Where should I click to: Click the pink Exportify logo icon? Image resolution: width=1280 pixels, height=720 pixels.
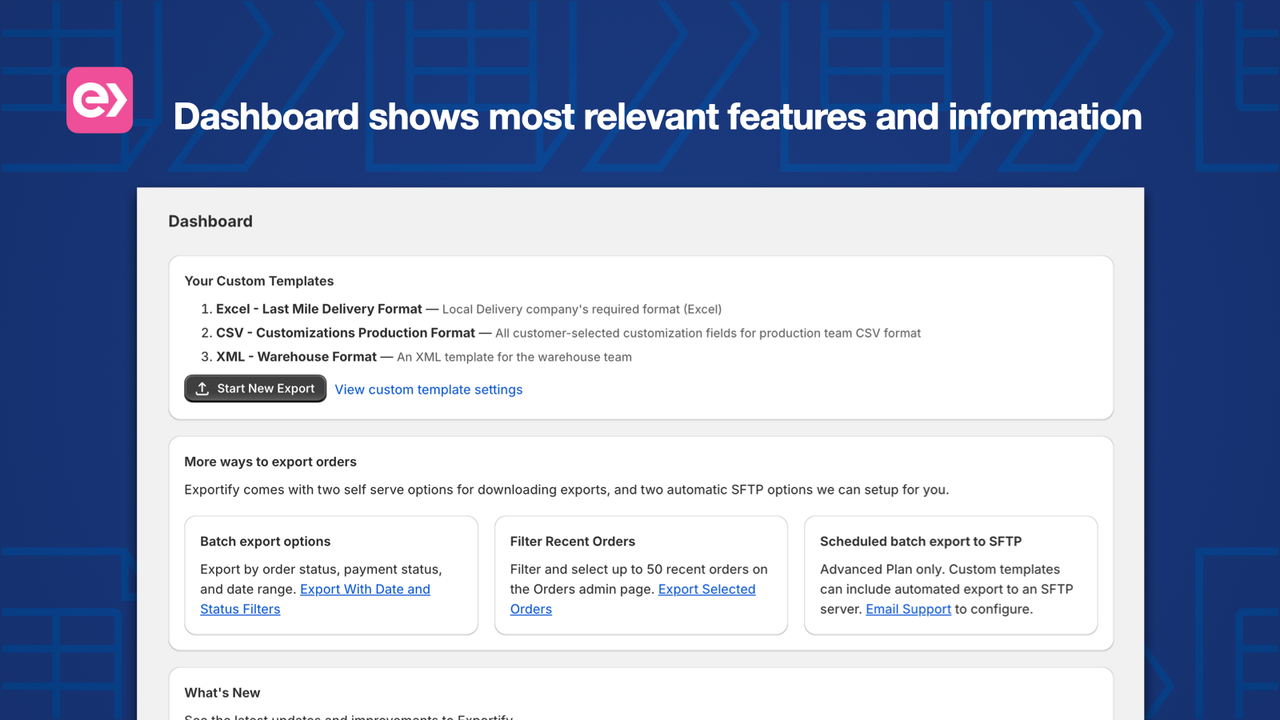tap(100, 100)
